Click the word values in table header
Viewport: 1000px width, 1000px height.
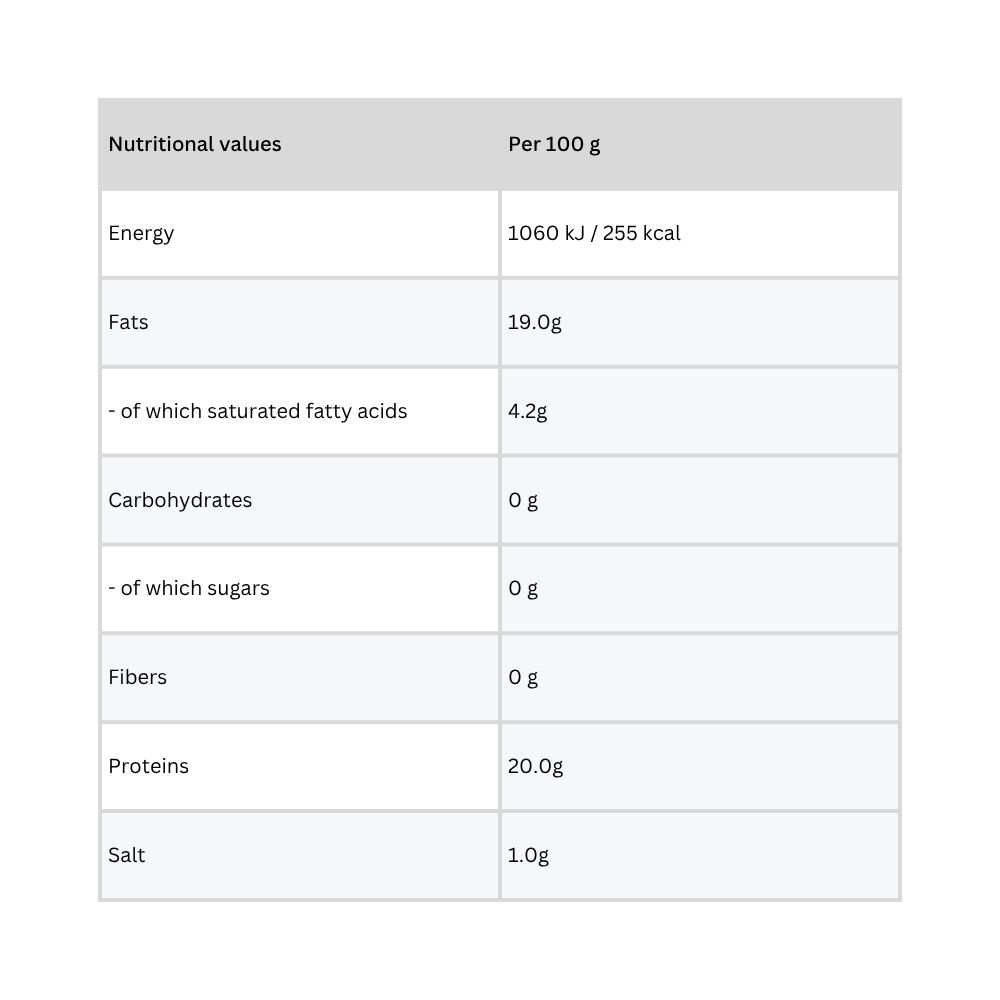pyautogui.click(x=250, y=144)
